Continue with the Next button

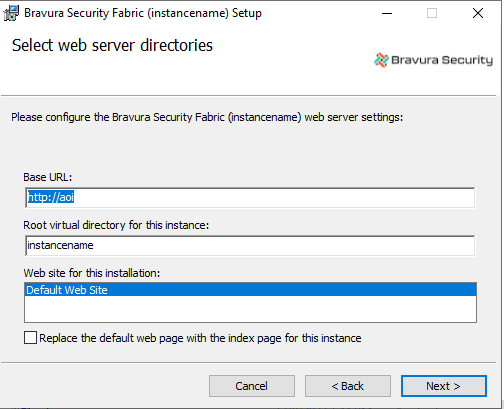click(444, 386)
